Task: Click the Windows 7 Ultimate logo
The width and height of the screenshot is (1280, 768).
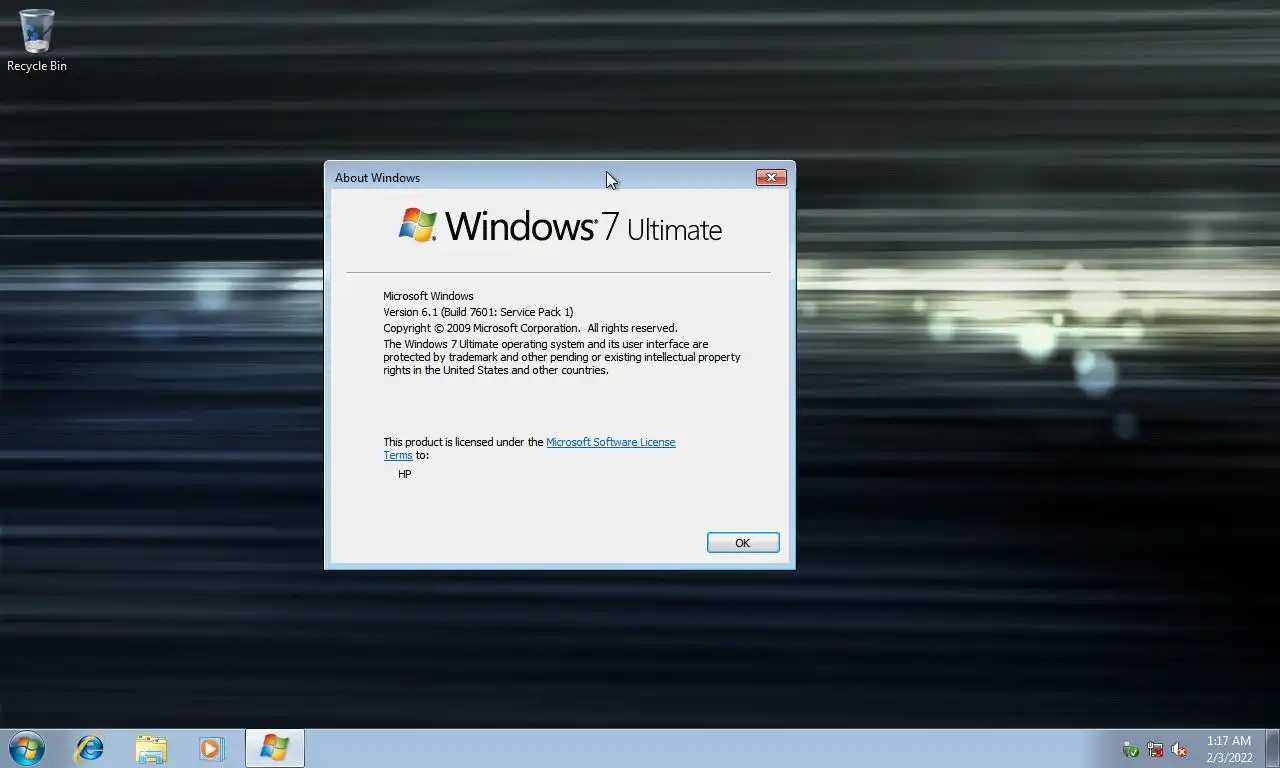Action: click(x=560, y=226)
